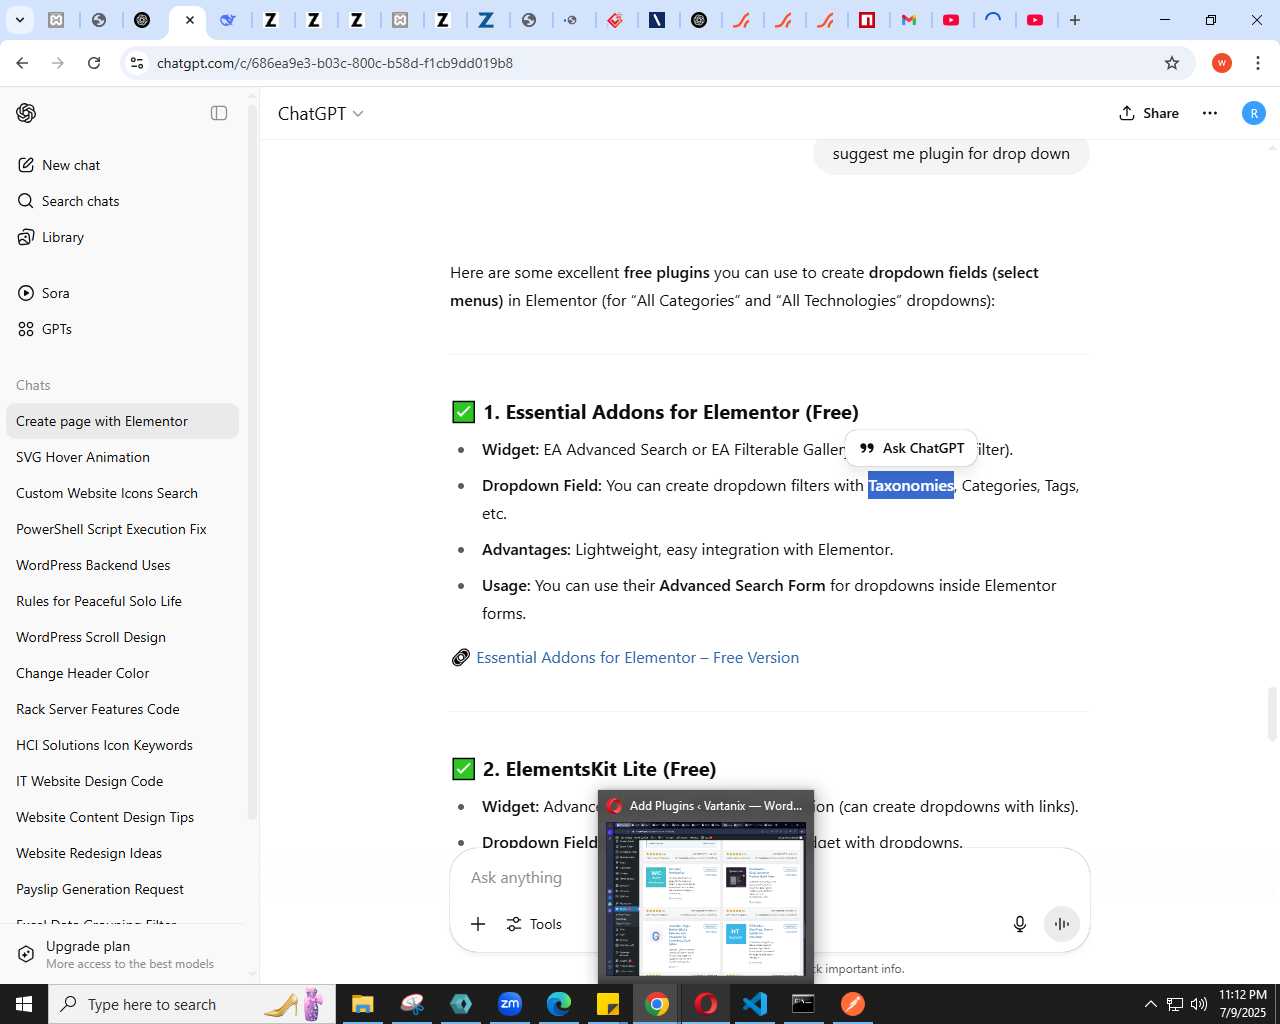Open Visual Studio Code from the taskbar
1280x1024 pixels.
[x=755, y=1004]
